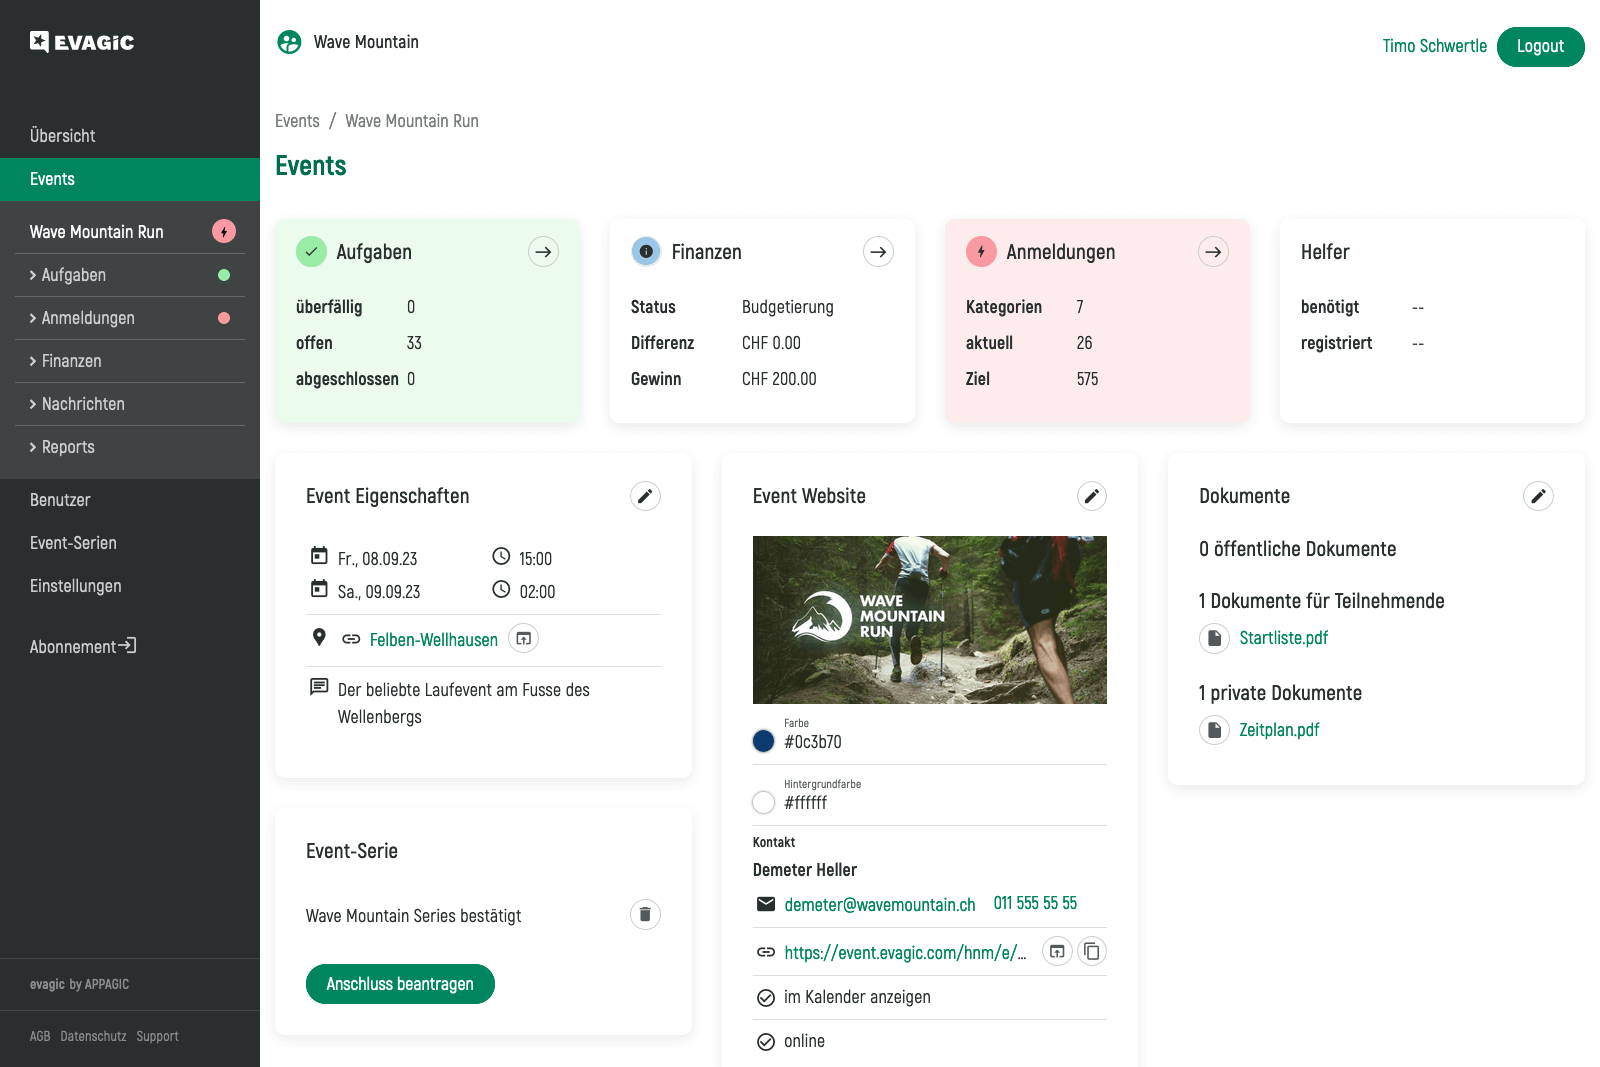Open Einstellungen menu item
Viewport: 1600px width, 1067px height.
click(76, 586)
